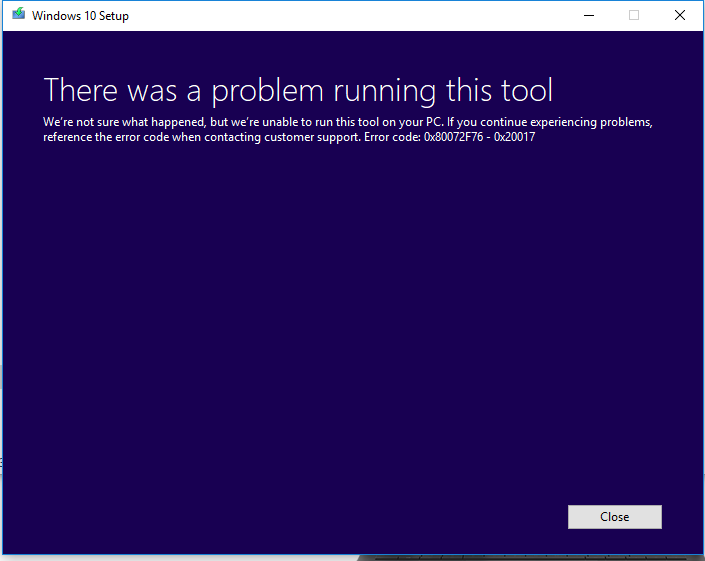Minimize the Windows 10 Setup window
Viewport: 705px width, 561px height.
(589, 15)
